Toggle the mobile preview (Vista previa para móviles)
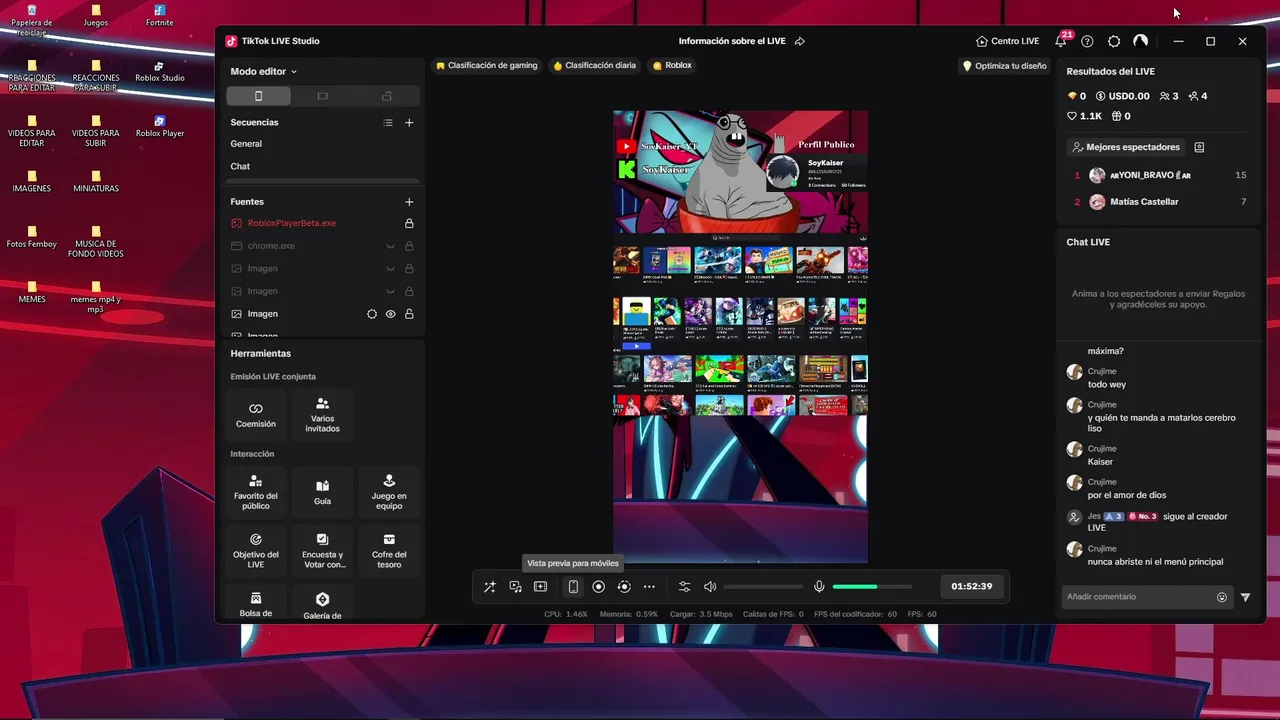The width and height of the screenshot is (1280, 720). click(573, 587)
